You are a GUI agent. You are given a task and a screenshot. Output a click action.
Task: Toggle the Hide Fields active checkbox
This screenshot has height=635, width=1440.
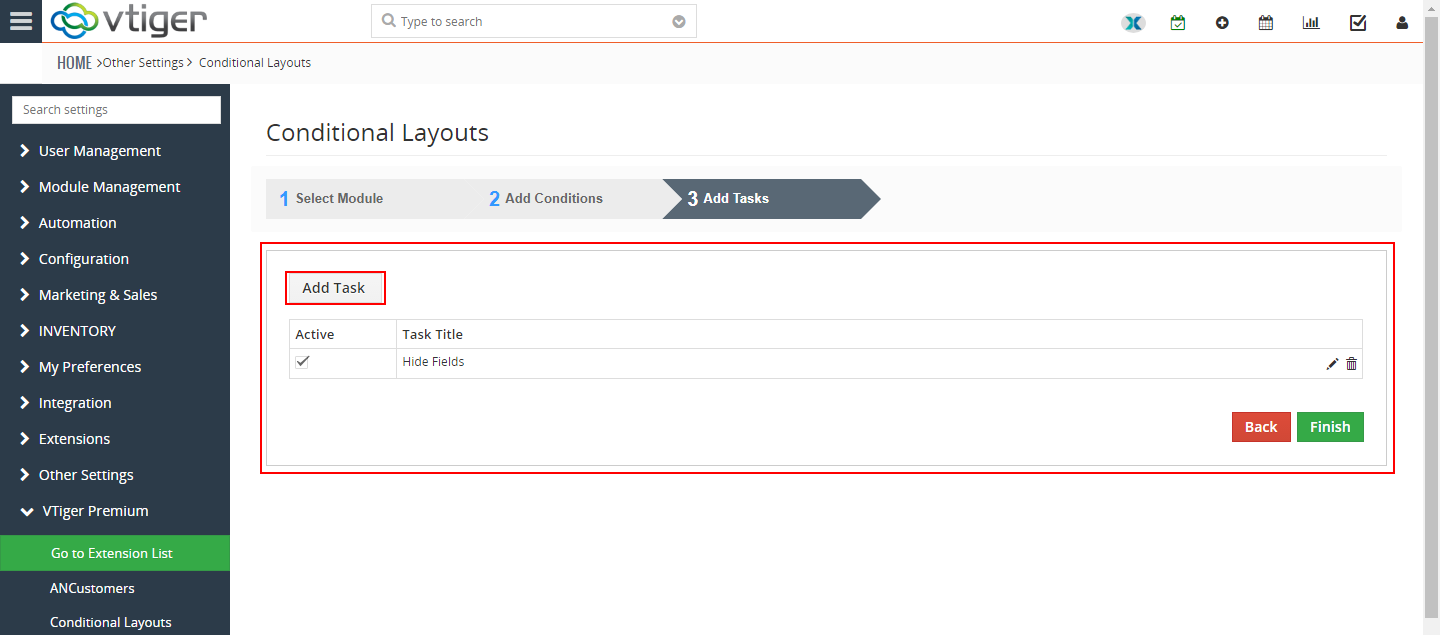303,362
